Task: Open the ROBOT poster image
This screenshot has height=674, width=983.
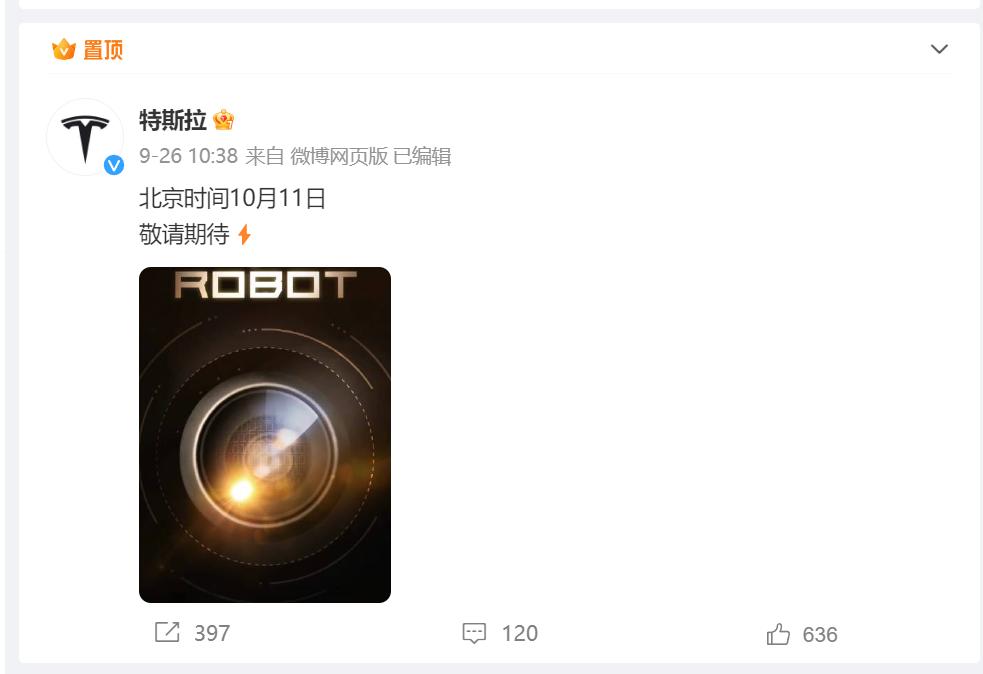Action: coord(265,434)
